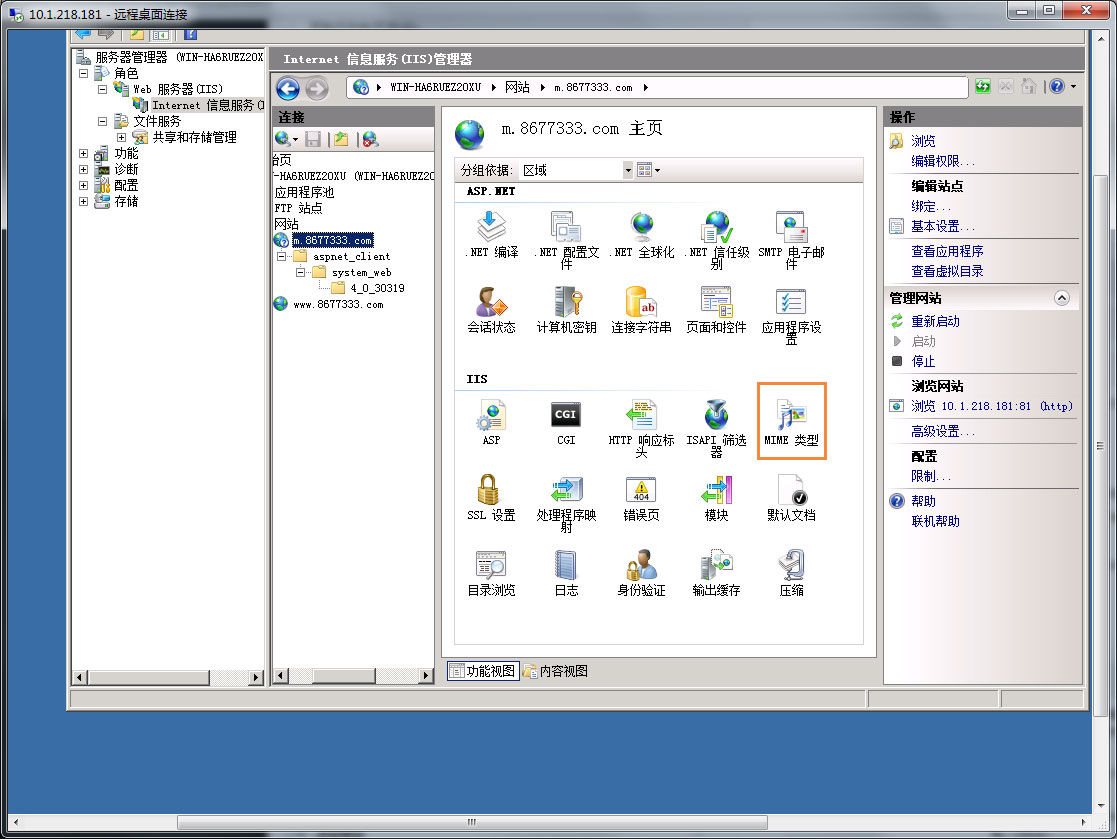Image resolution: width=1117 pixels, height=839 pixels.
Task: Open the CGI feature icon
Action: coord(566,414)
